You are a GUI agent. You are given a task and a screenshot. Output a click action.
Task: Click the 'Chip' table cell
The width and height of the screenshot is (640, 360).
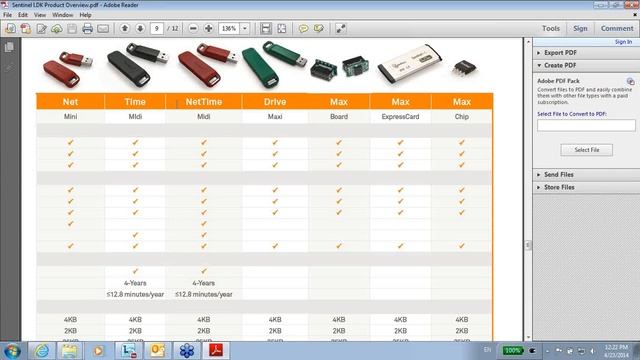point(462,117)
